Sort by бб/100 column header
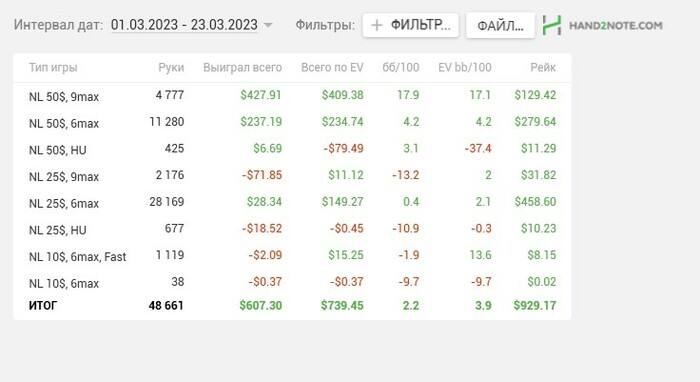This screenshot has width=700, height=382. pos(400,67)
